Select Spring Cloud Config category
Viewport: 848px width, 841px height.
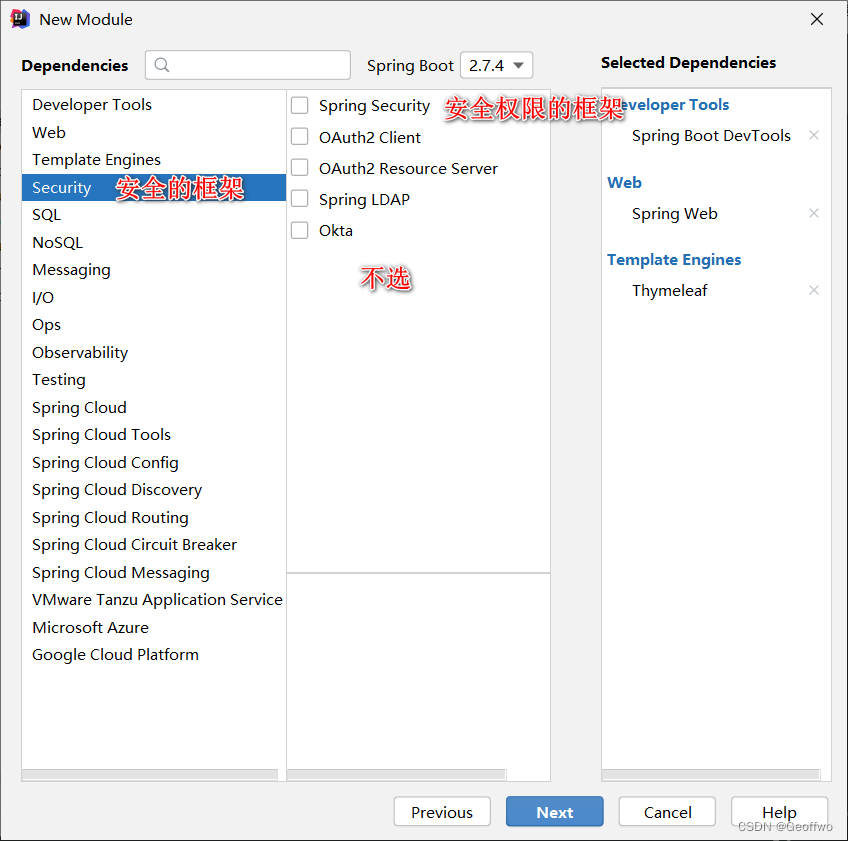click(154, 462)
